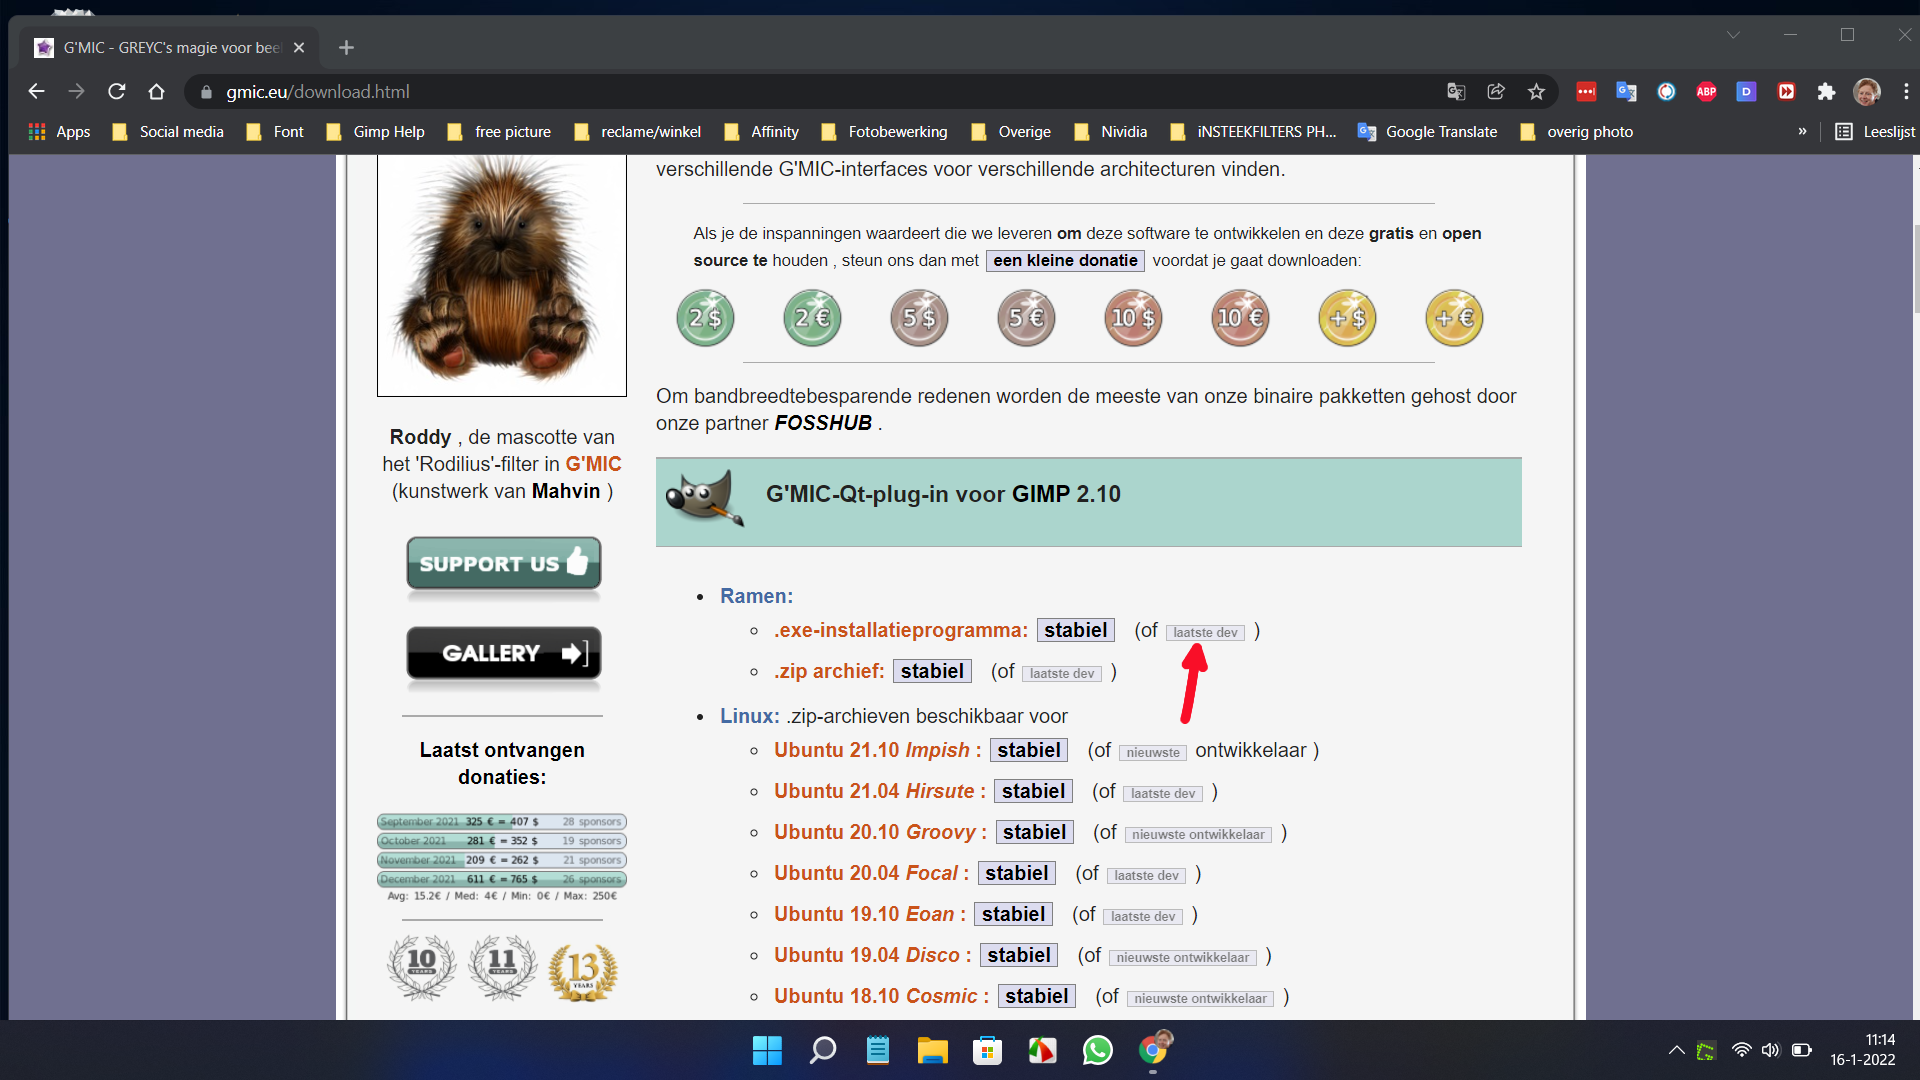1920x1080 pixels.
Task: Download stabiel for Ubuntu 21.10 Impish
Action: pos(1029,750)
